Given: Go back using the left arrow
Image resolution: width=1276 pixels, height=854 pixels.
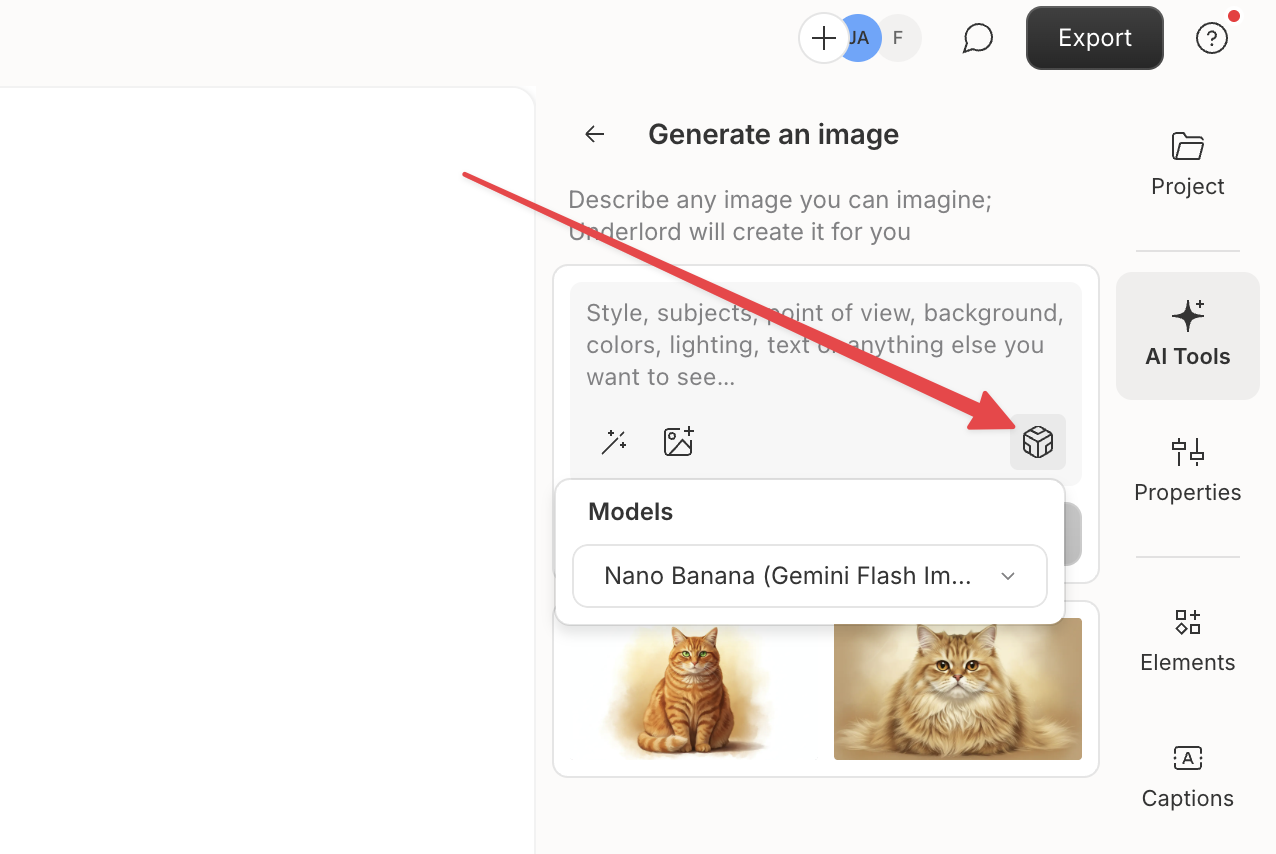Looking at the screenshot, I should point(595,134).
